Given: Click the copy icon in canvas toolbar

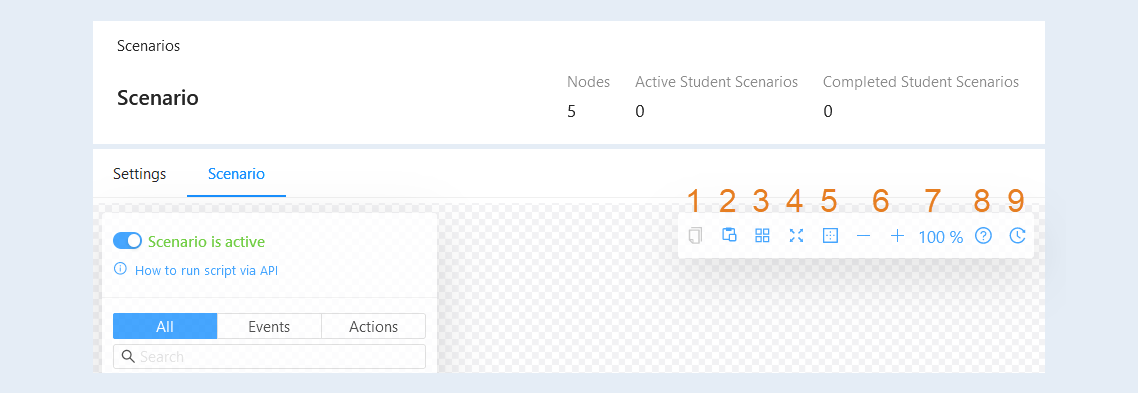Looking at the screenshot, I should click(695, 235).
